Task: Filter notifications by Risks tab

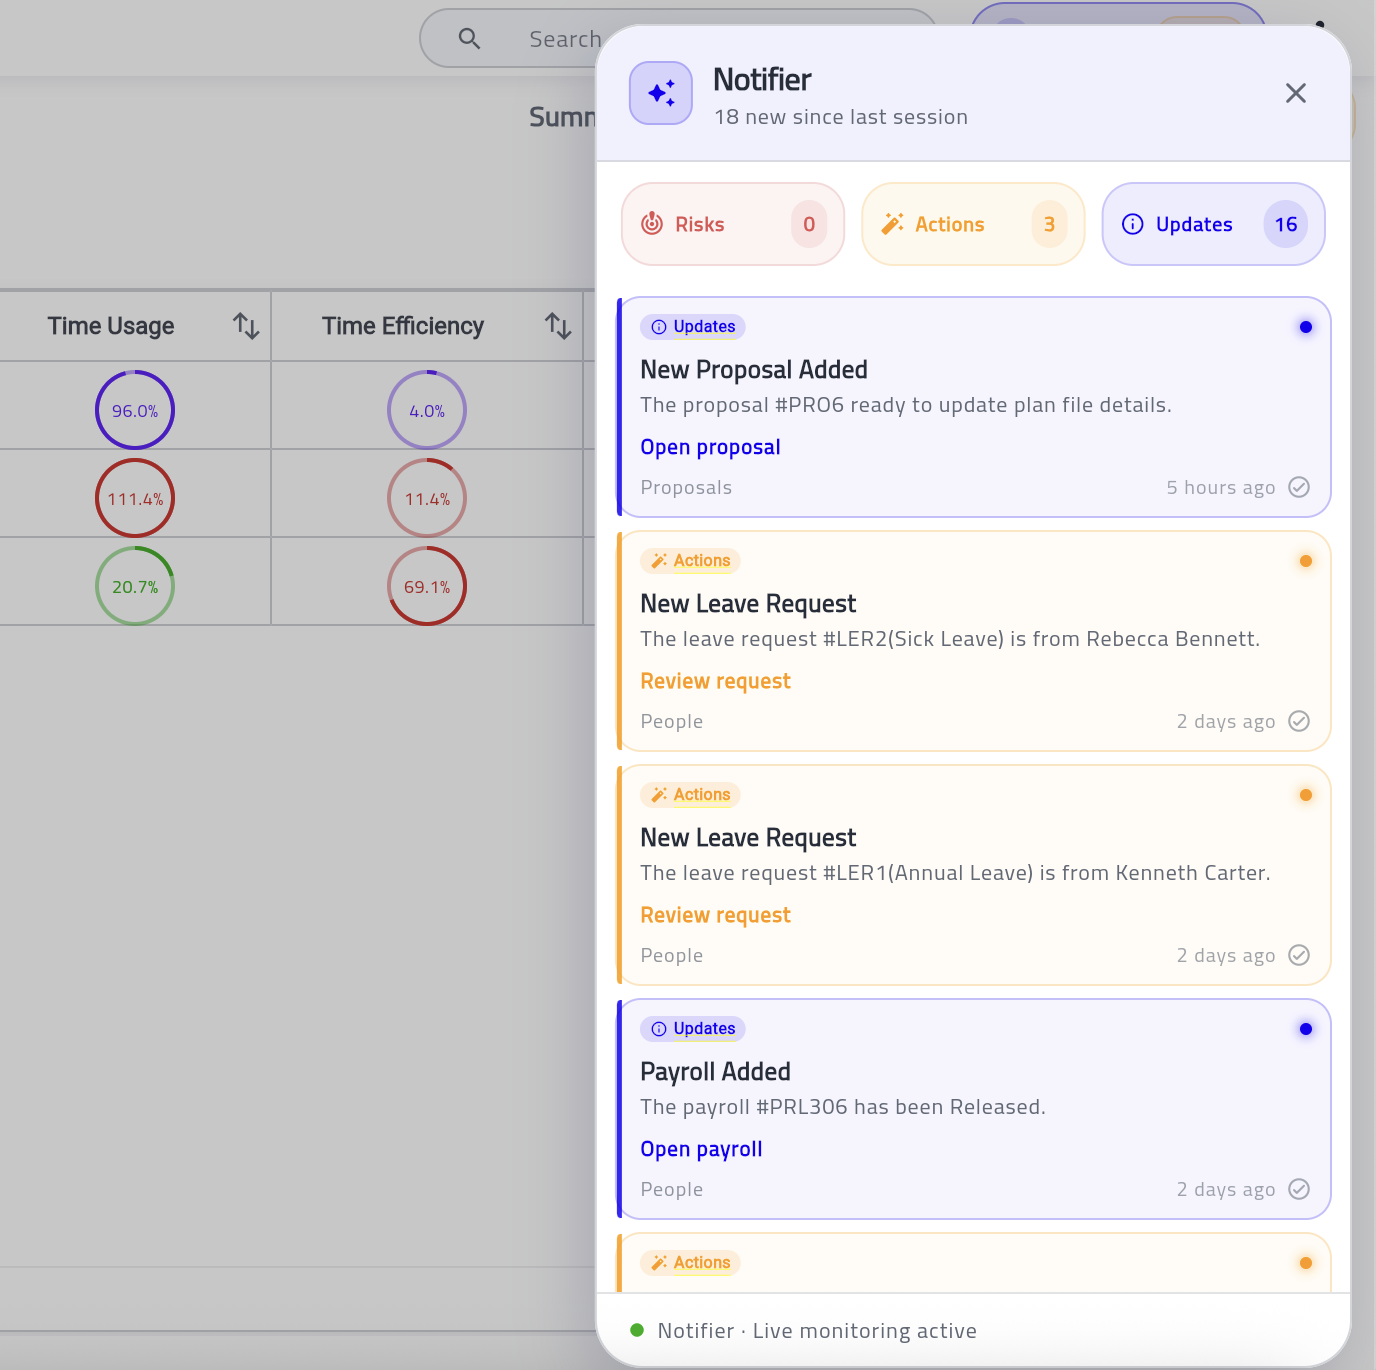Action: point(732,224)
